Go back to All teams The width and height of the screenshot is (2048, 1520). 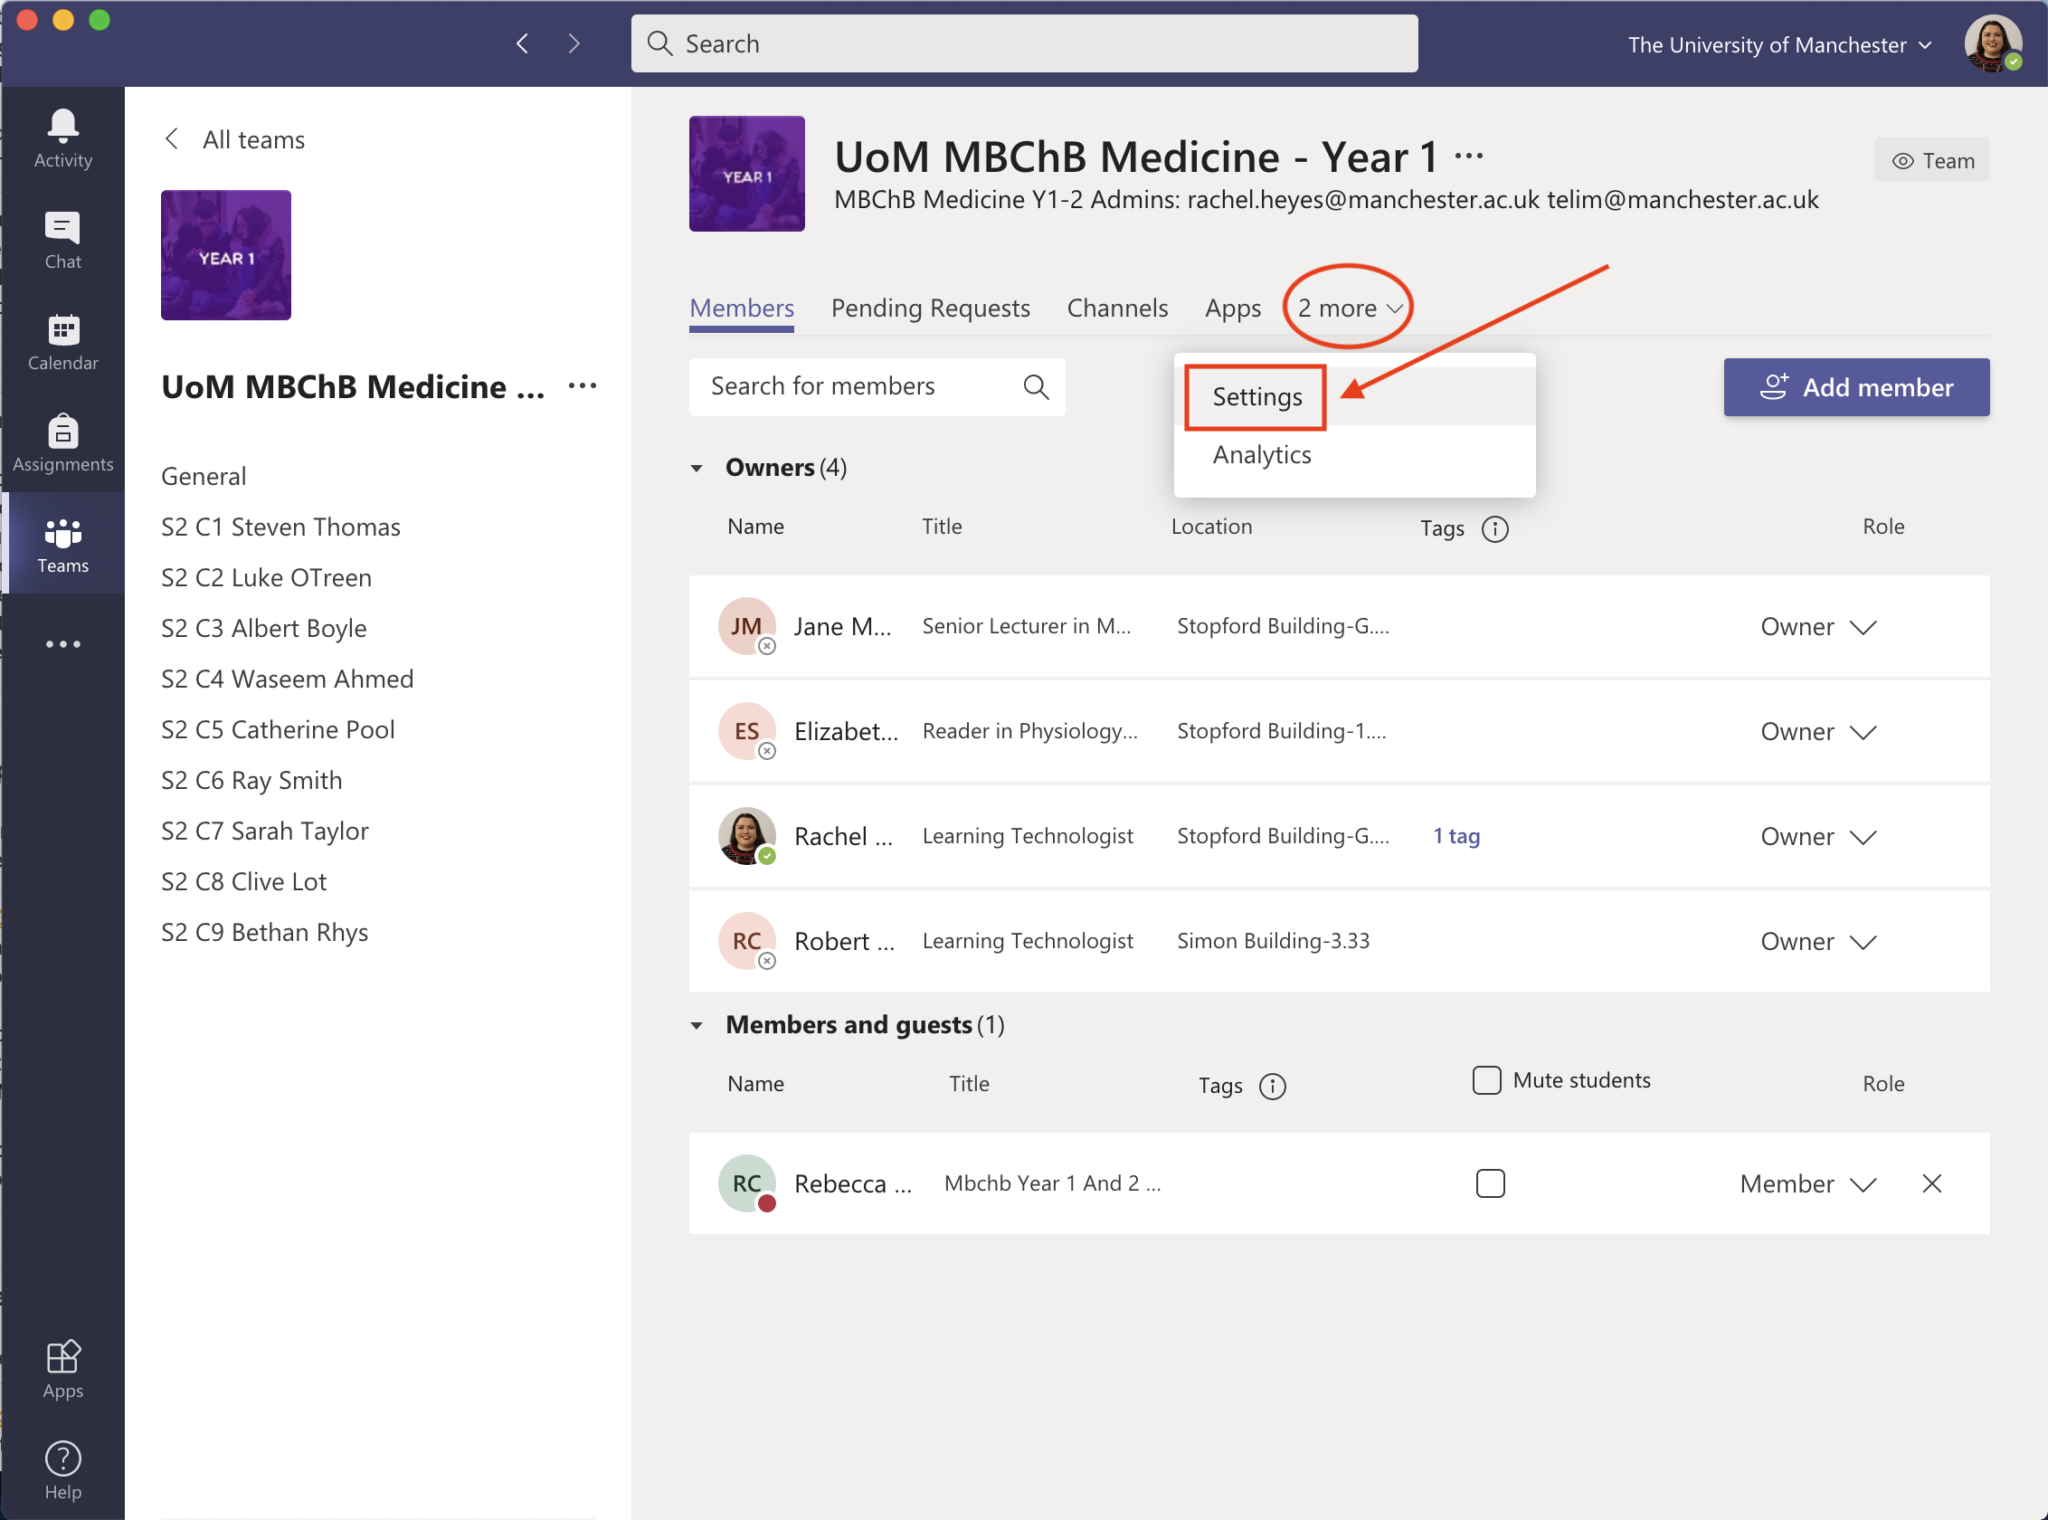233,139
